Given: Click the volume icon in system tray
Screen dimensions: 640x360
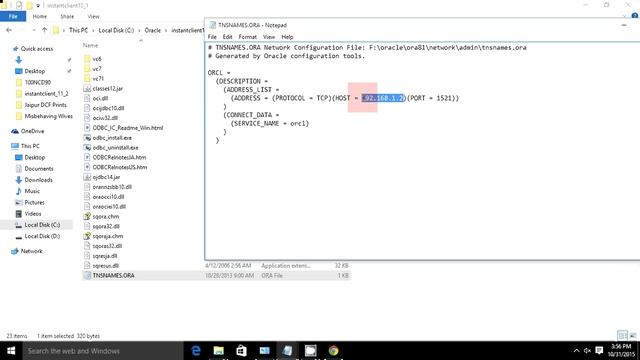Looking at the screenshot, I should click(587, 351).
